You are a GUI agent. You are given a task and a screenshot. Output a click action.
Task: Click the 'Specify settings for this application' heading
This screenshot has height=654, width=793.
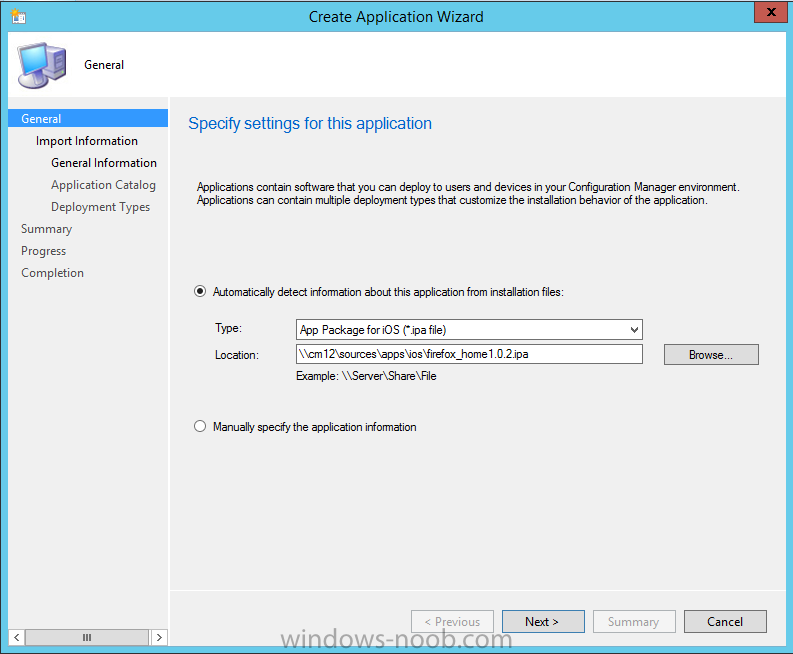(310, 123)
